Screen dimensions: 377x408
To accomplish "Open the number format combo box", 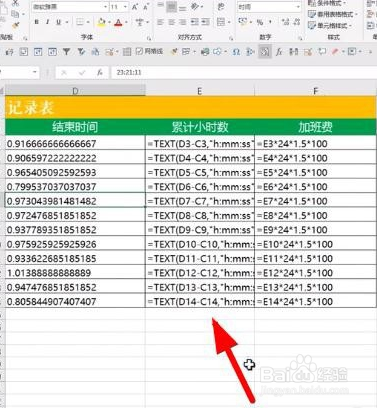I will point(269,7).
